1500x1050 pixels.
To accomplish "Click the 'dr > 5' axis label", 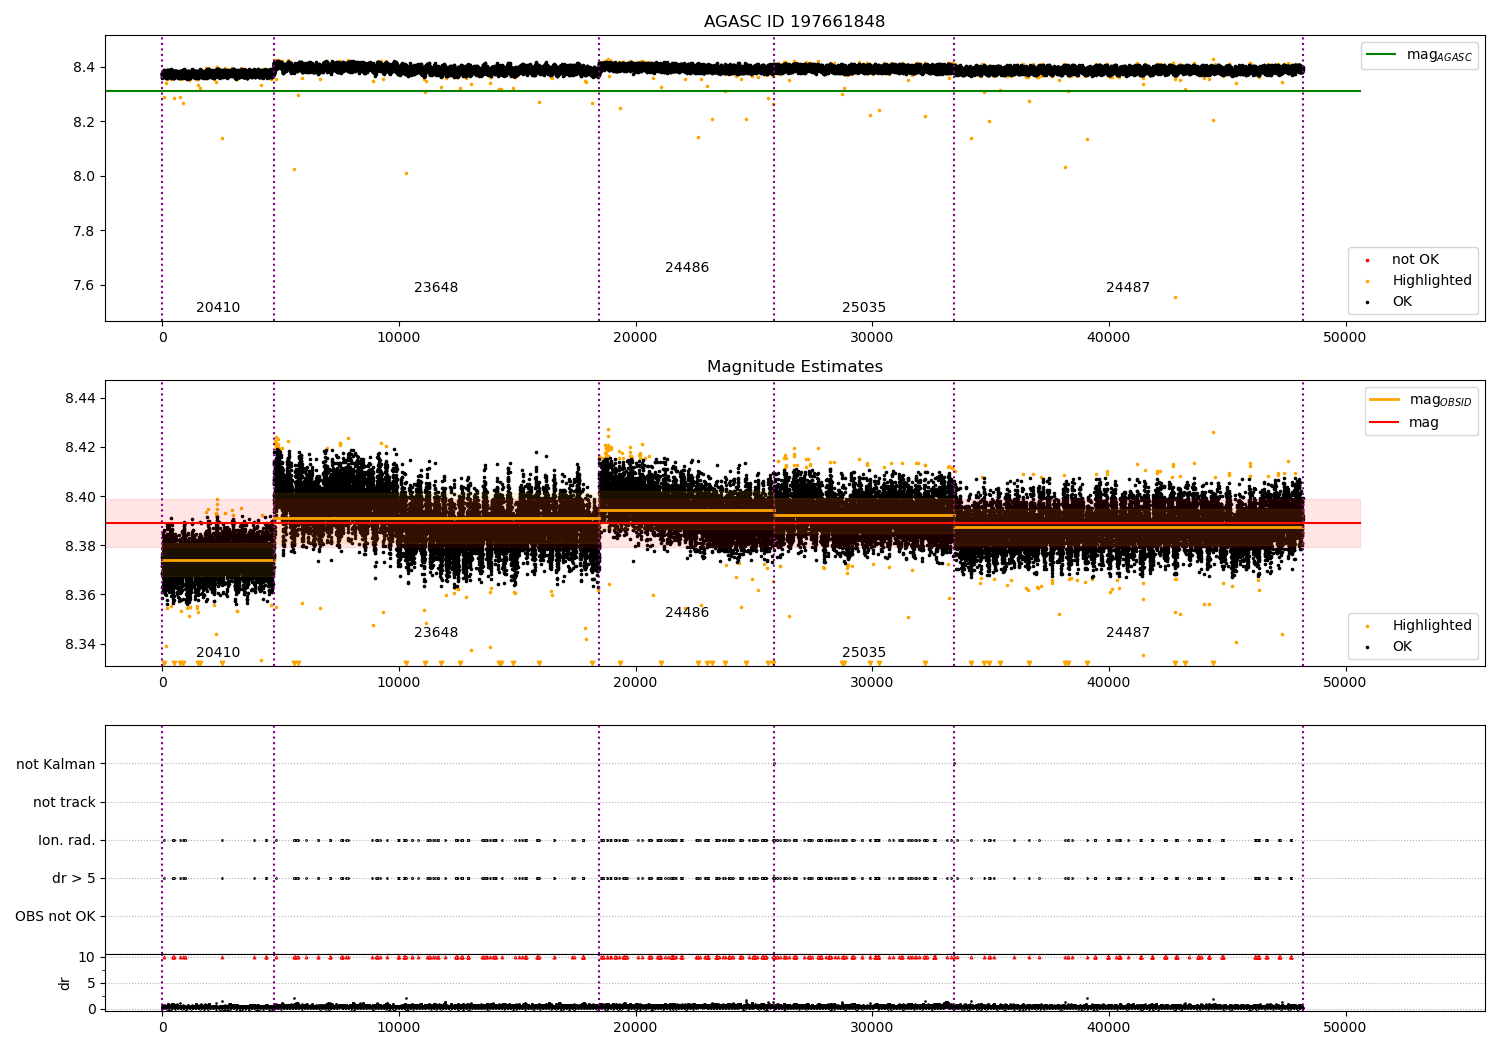I will click(x=74, y=879).
